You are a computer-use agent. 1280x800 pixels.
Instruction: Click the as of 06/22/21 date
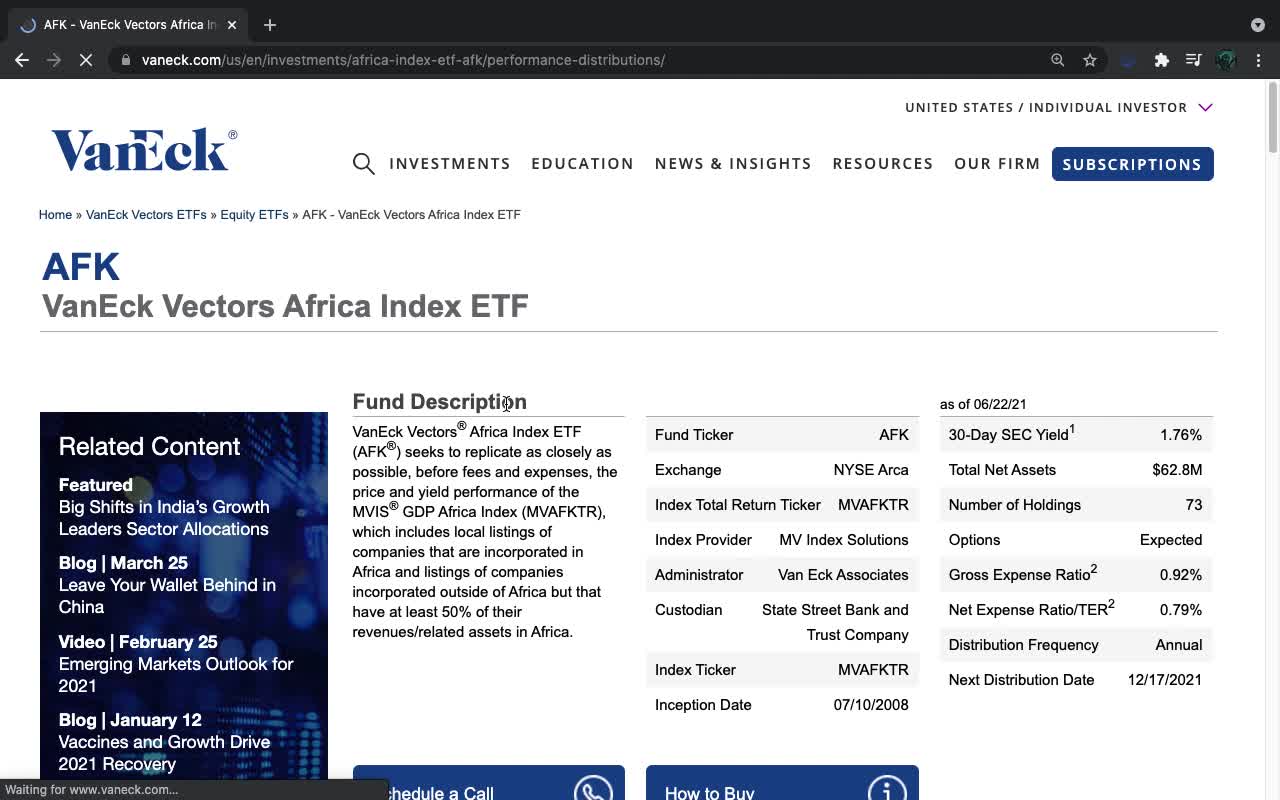(x=983, y=404)
